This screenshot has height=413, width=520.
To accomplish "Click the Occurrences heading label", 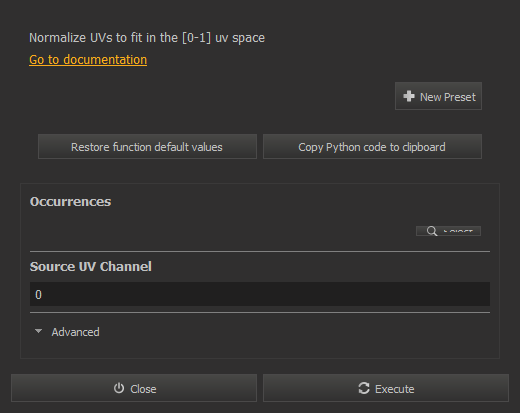I will tap(70, 202).
